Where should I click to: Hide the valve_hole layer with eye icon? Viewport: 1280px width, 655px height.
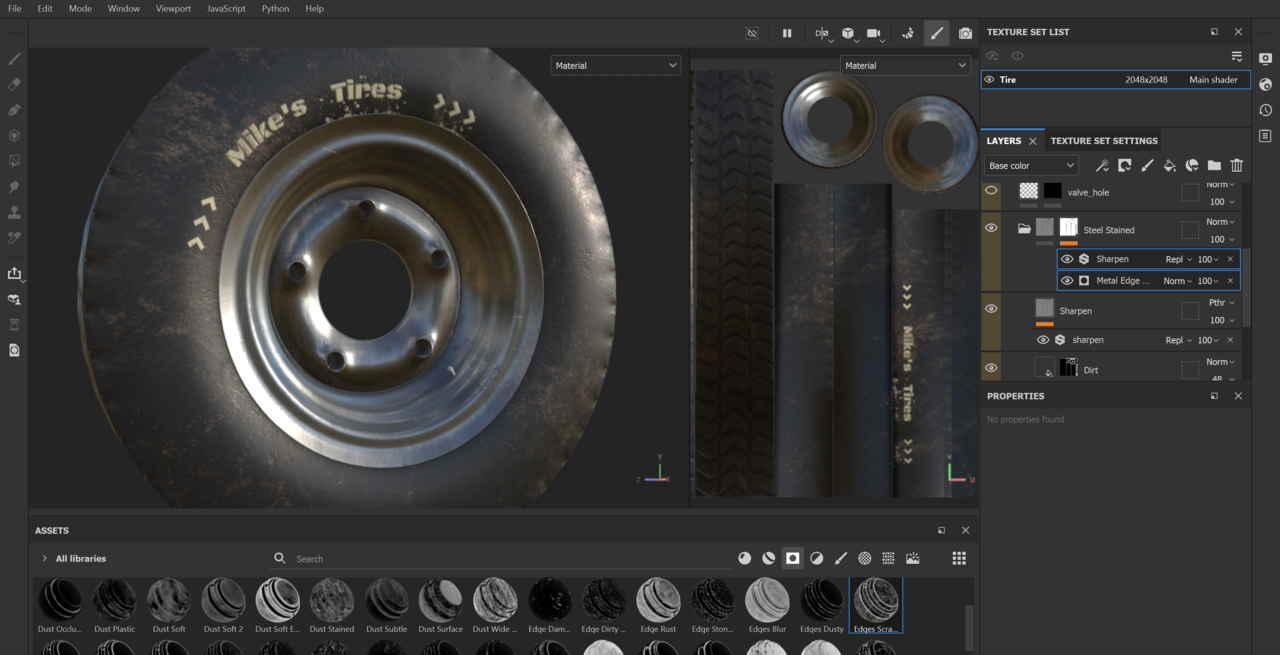pyautogui.click(x=991, y=190)
